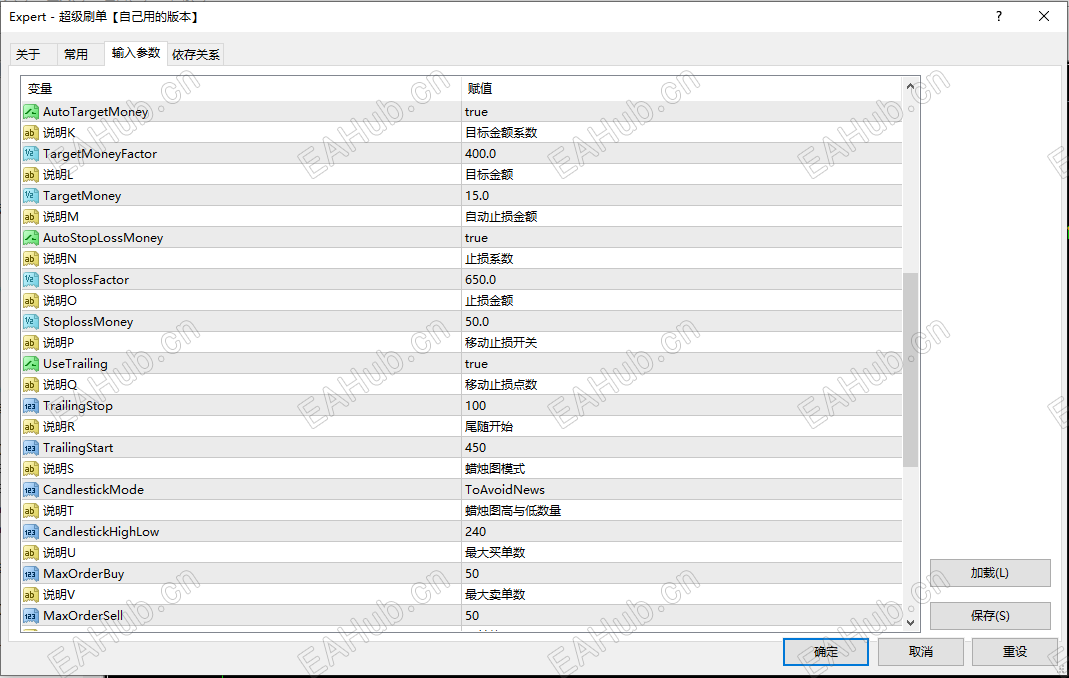Click the 说明Q string icon
1069x678 pixels.
(31, 385)
